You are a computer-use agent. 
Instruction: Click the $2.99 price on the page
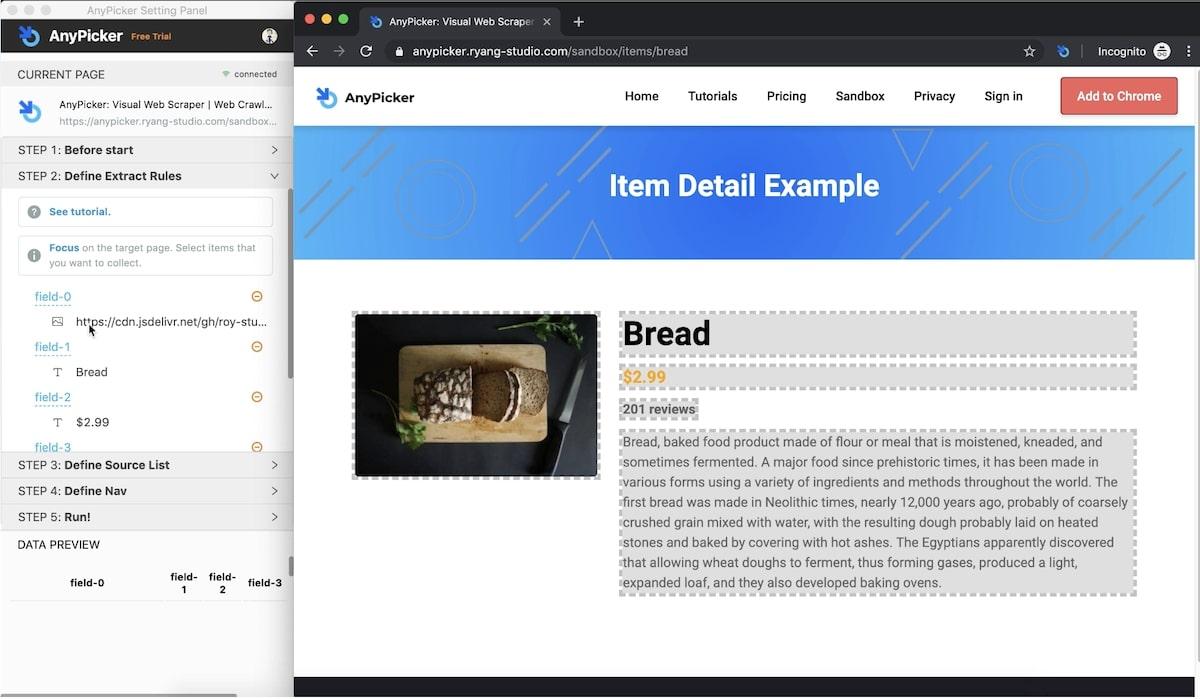(x=644, y=377)
